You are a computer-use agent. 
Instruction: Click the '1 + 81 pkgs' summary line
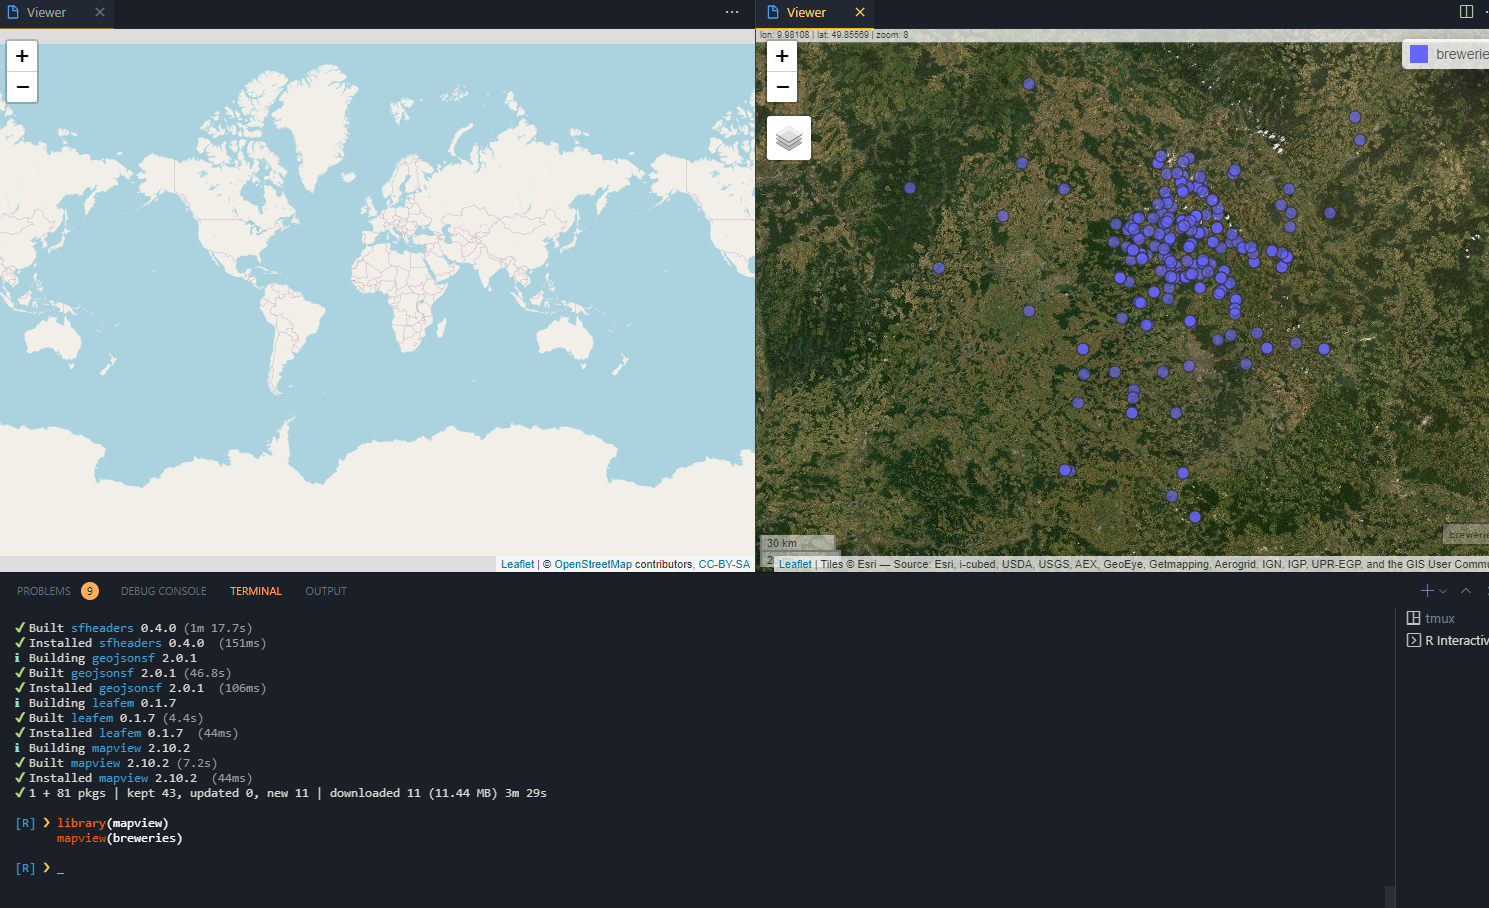[281, 793]
